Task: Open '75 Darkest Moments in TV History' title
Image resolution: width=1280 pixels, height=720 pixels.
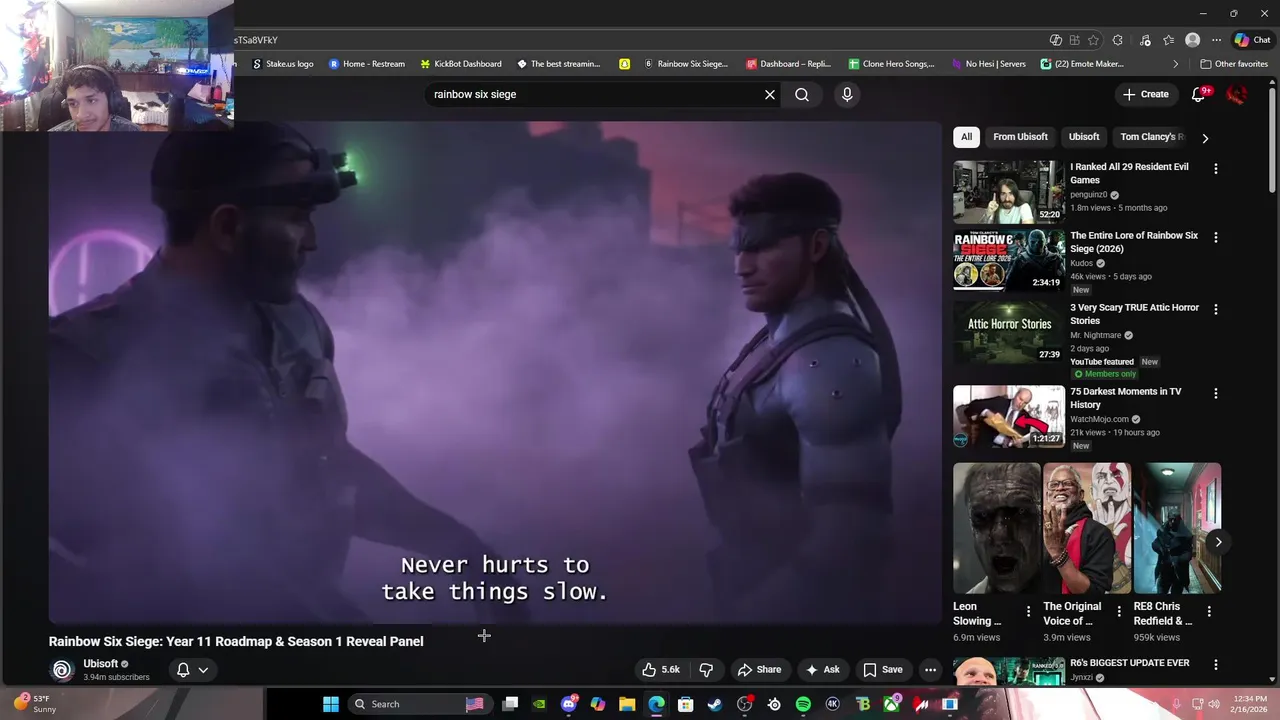Action: (x=1126, y=398)
